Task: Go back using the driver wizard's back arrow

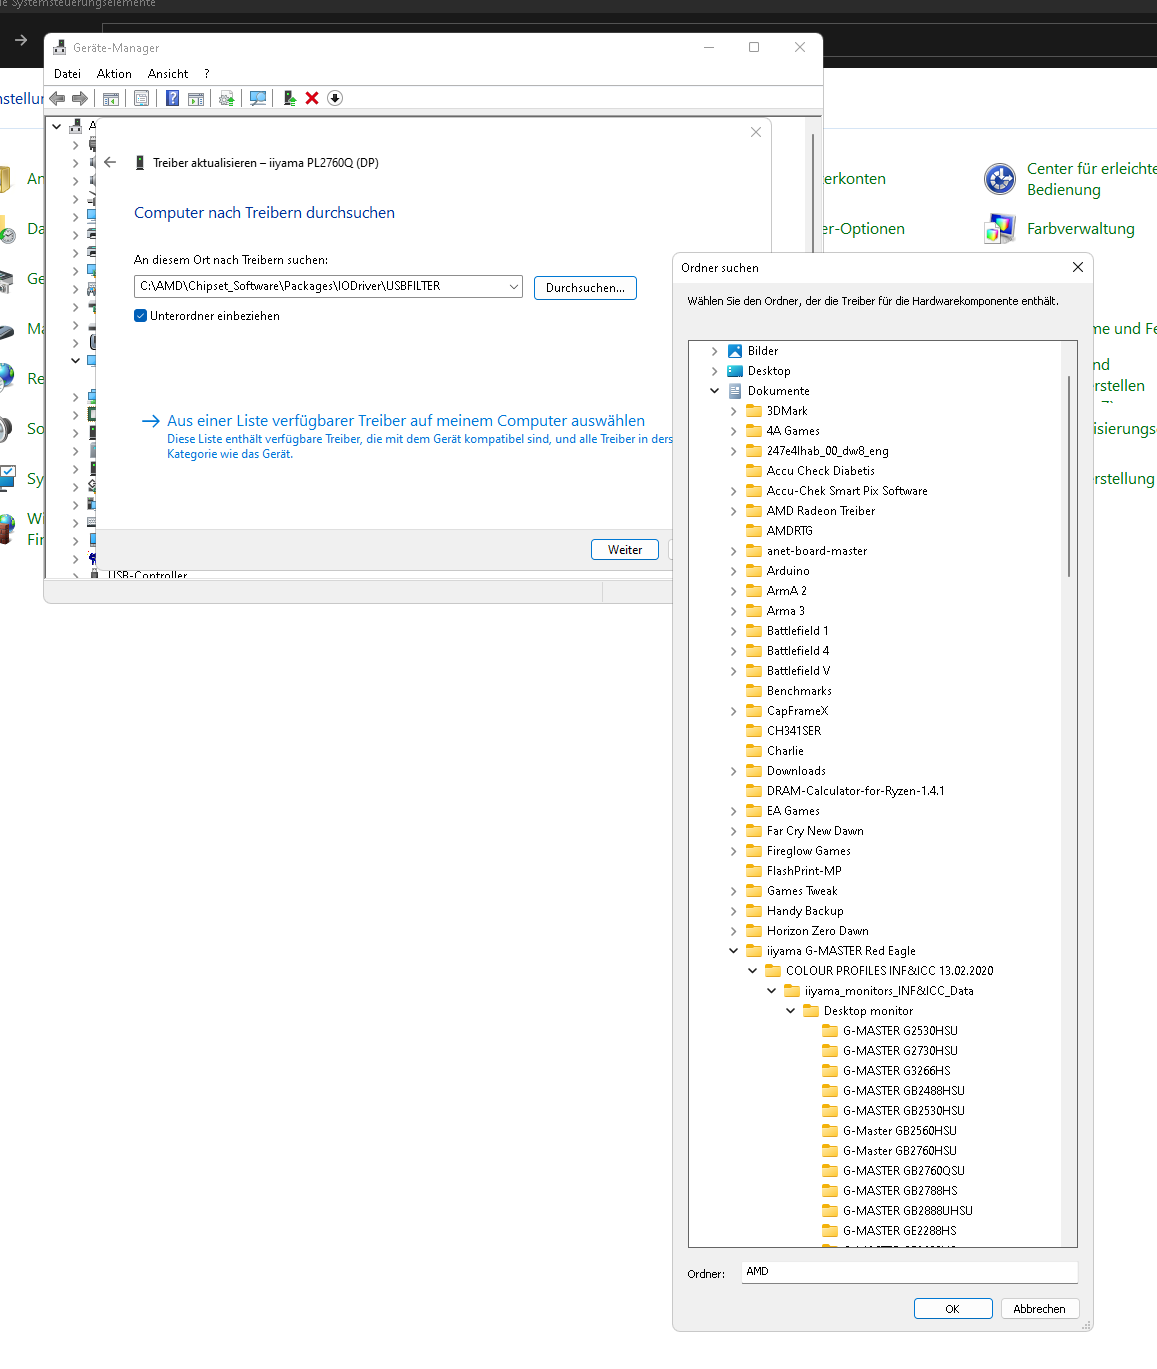Action: (x=110, y=162)
